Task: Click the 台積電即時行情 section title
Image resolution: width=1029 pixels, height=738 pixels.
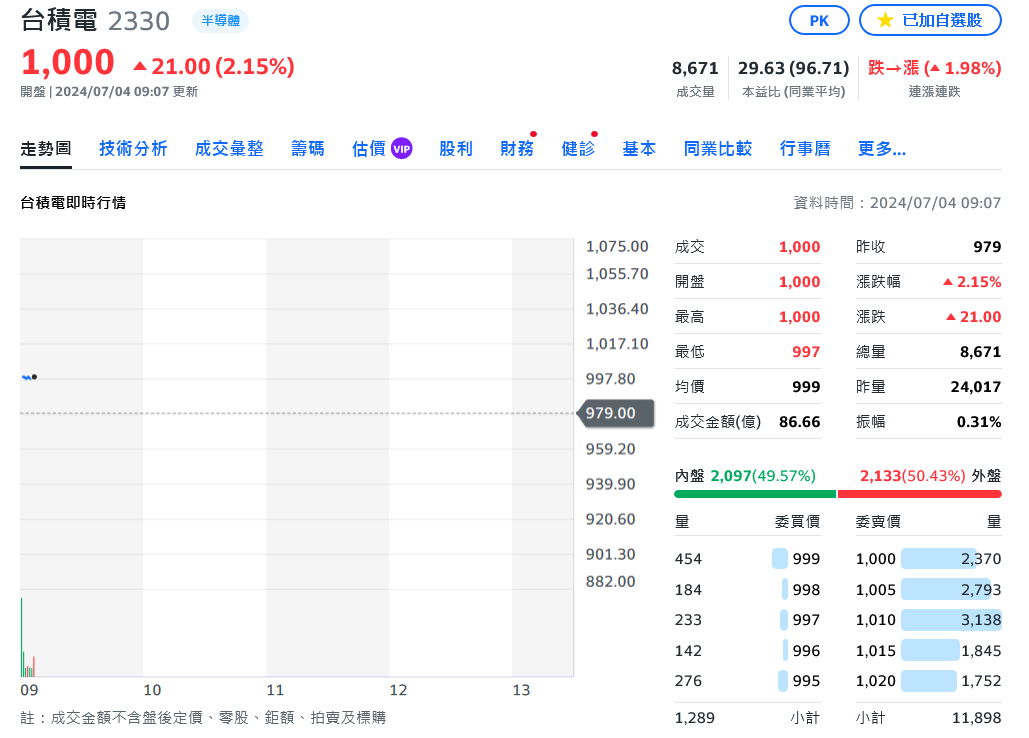Action: [x=74, y=203]
